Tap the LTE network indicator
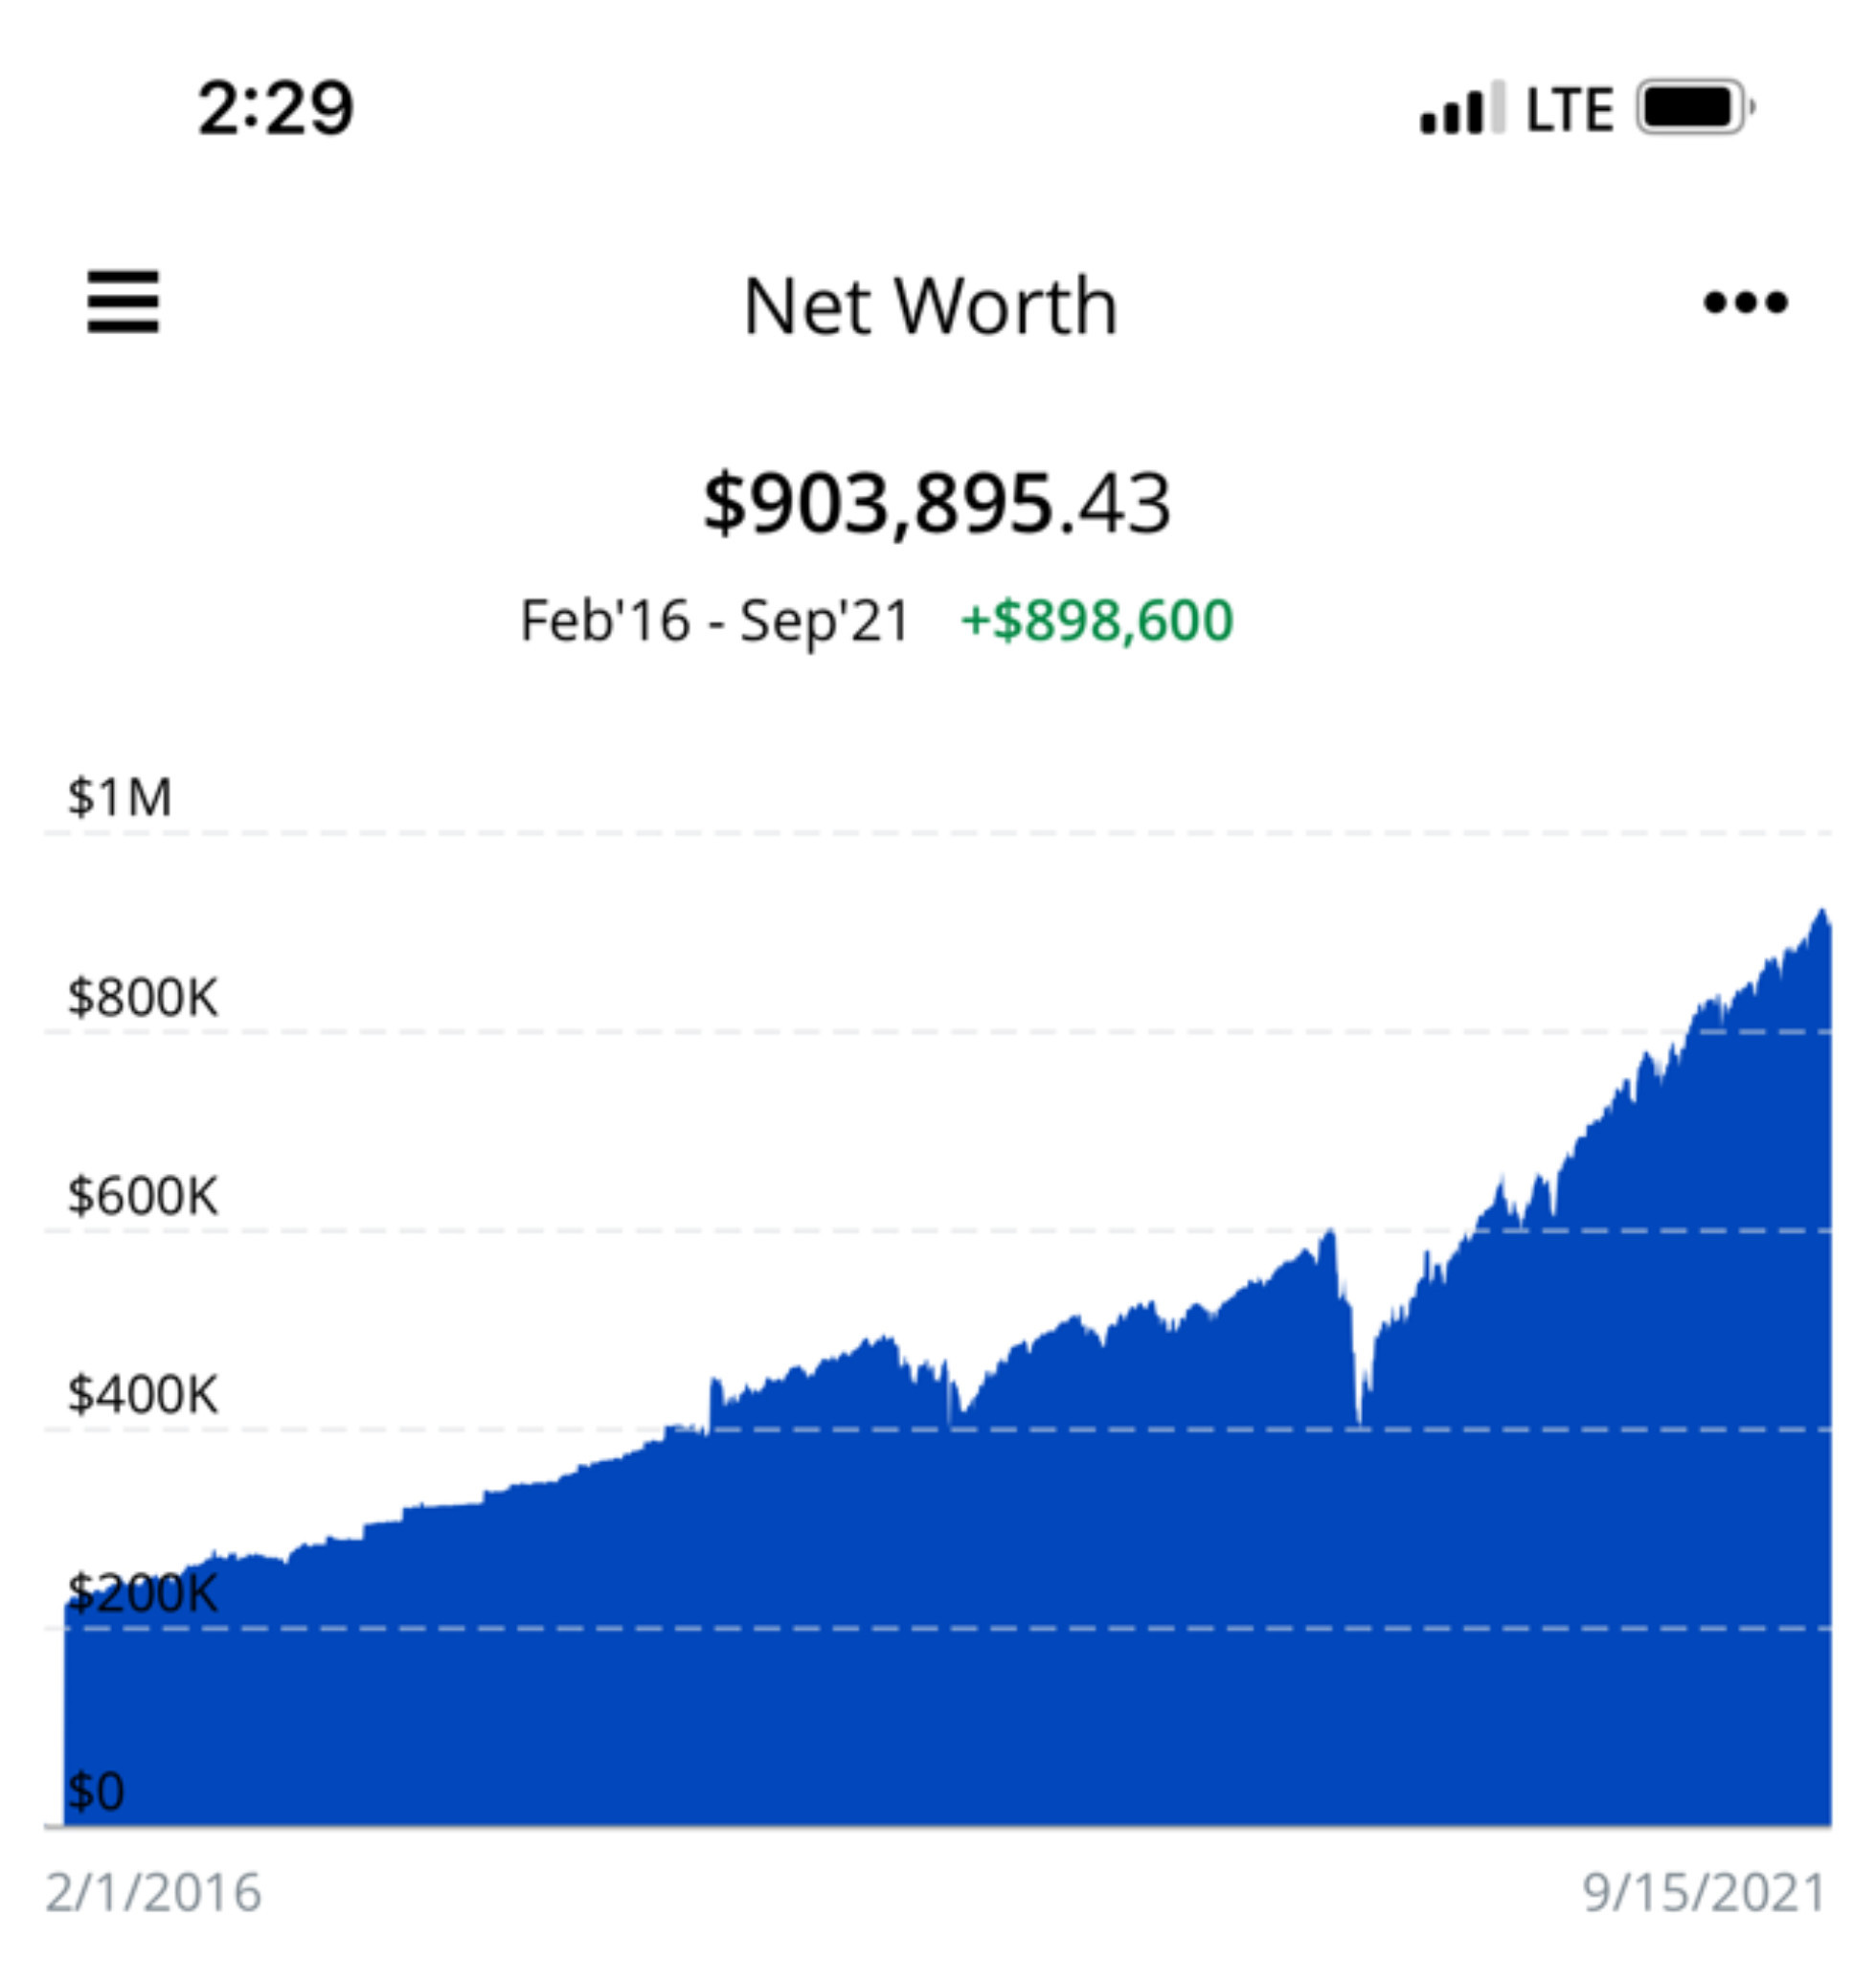This screenshot has width=1876, height=1961. (x=1569, y=109)
